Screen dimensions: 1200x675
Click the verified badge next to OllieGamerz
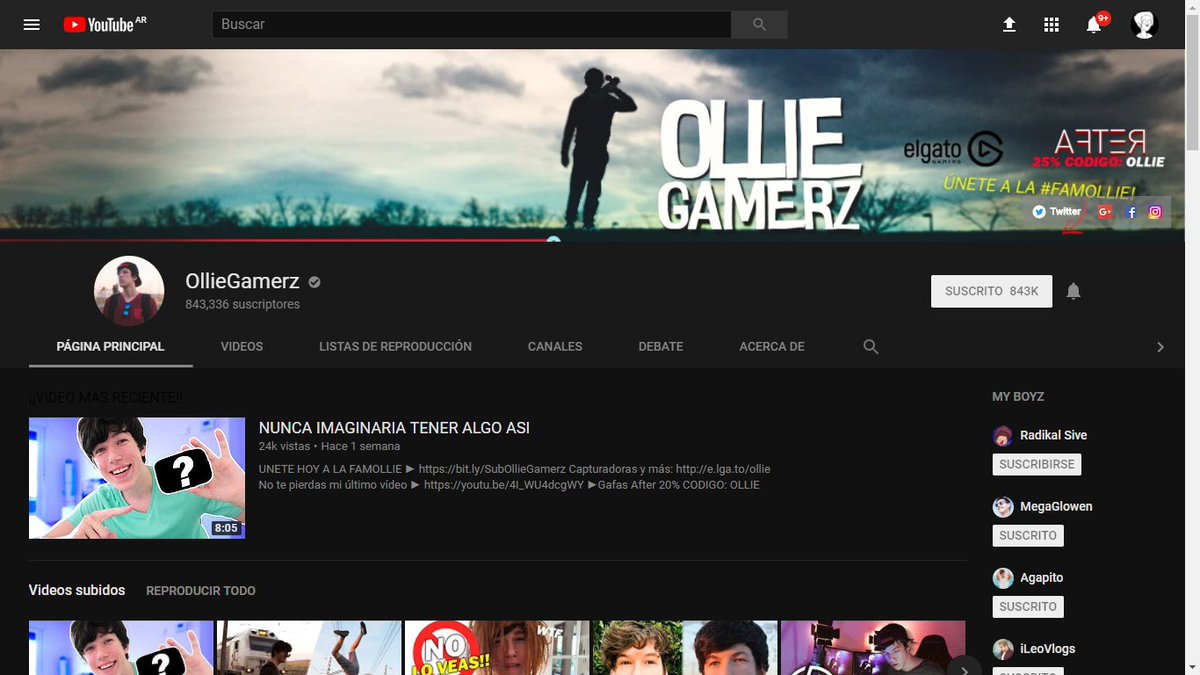[x=314, y=282]
